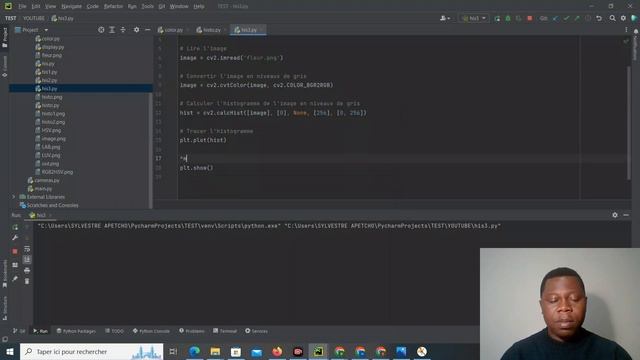The width and height of the screenshot is (640, 360).
Task: Rerun his3 in the Run panel
Action: coord(15,227)
